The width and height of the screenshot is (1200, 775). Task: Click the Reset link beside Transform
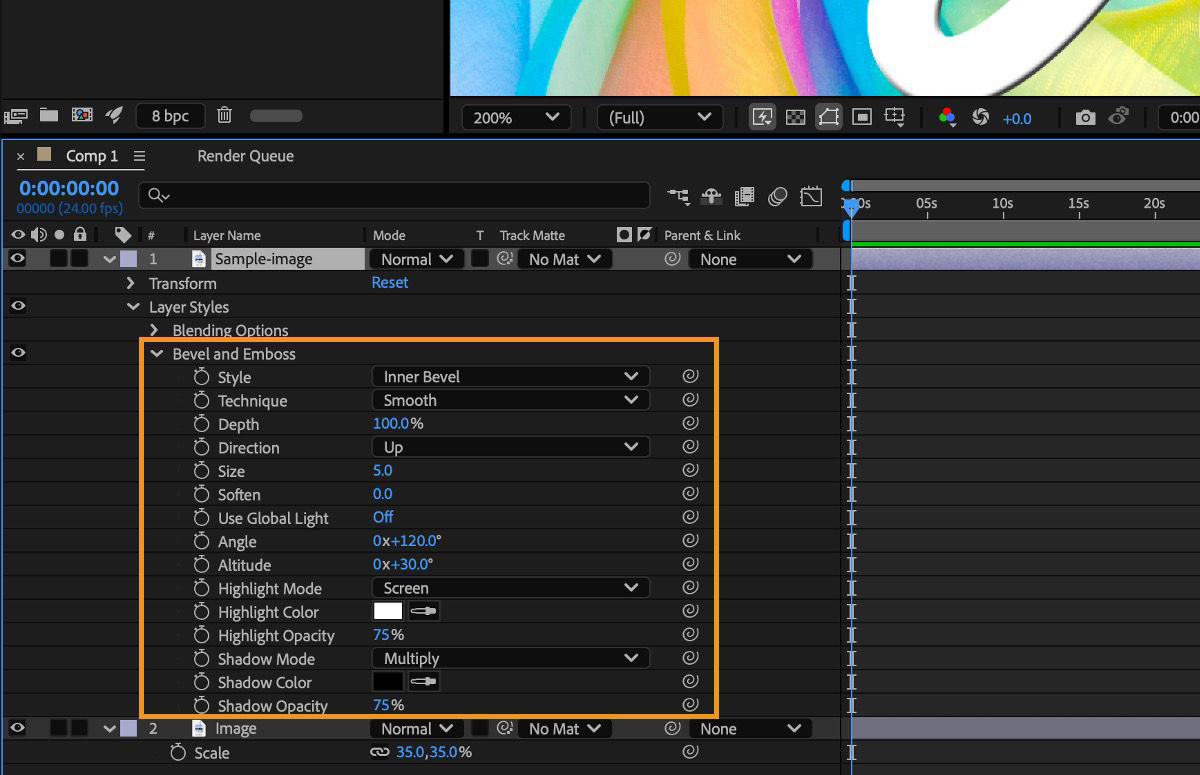pos(390,283)
